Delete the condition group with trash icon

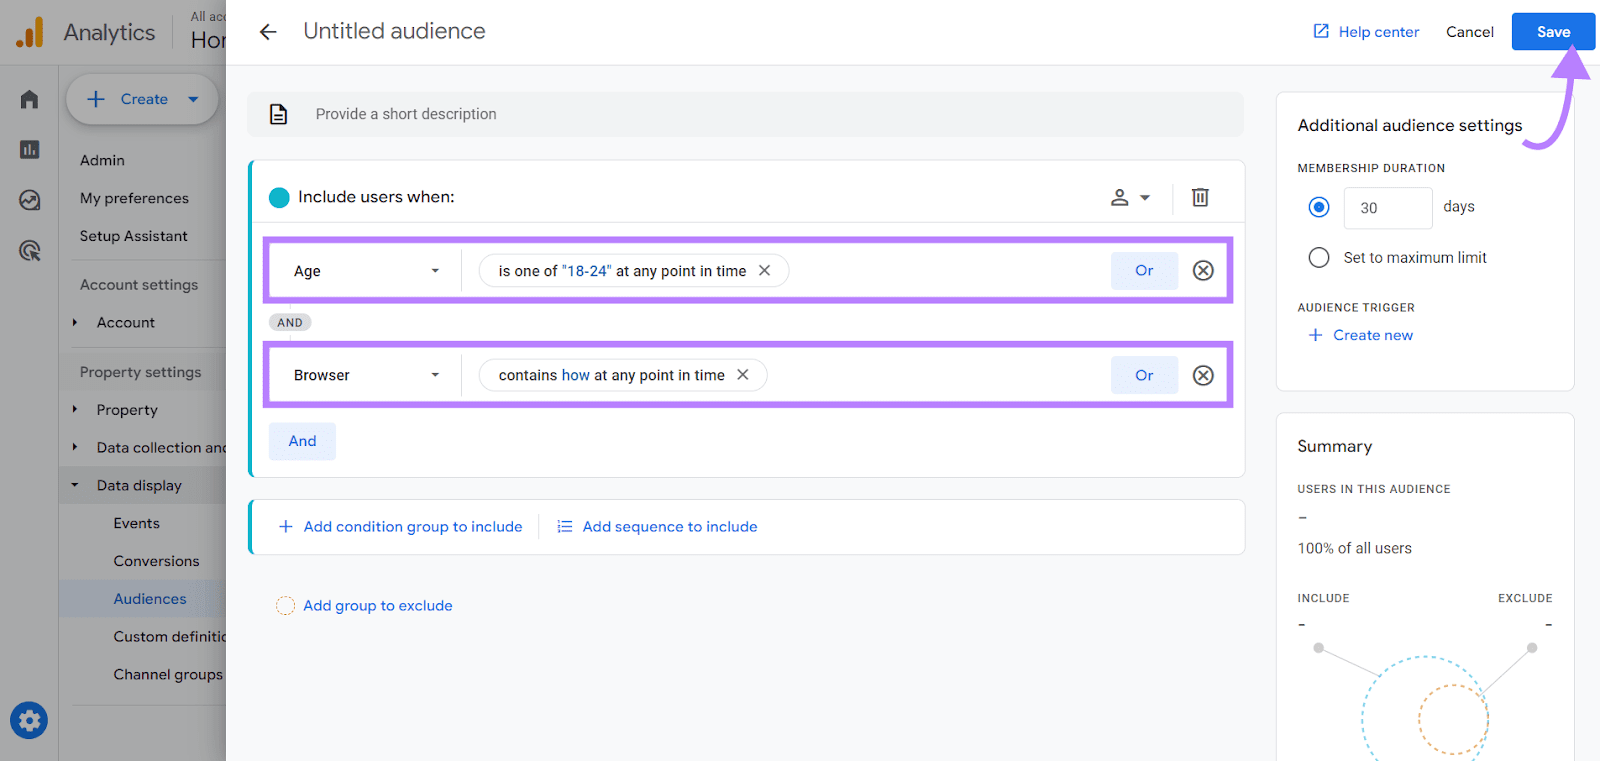pyautogui.click(x=1200, y=197)
